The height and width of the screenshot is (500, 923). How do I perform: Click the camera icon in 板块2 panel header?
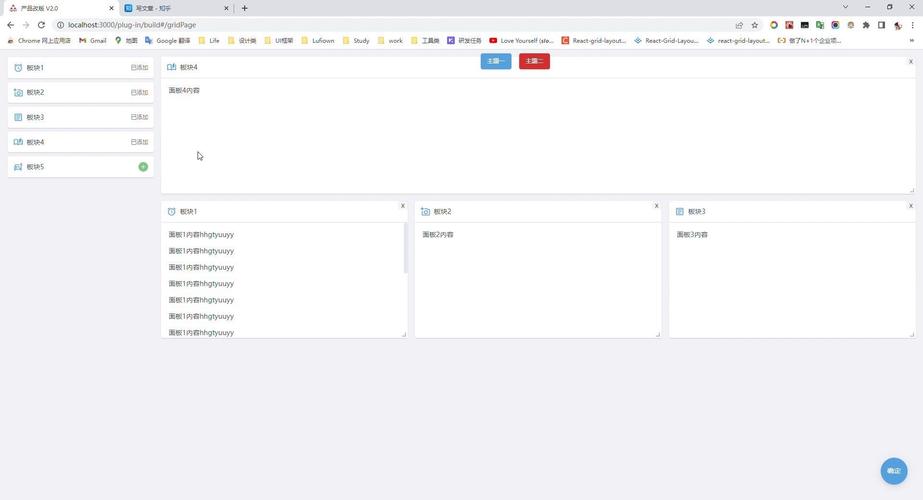pos(426,211)
